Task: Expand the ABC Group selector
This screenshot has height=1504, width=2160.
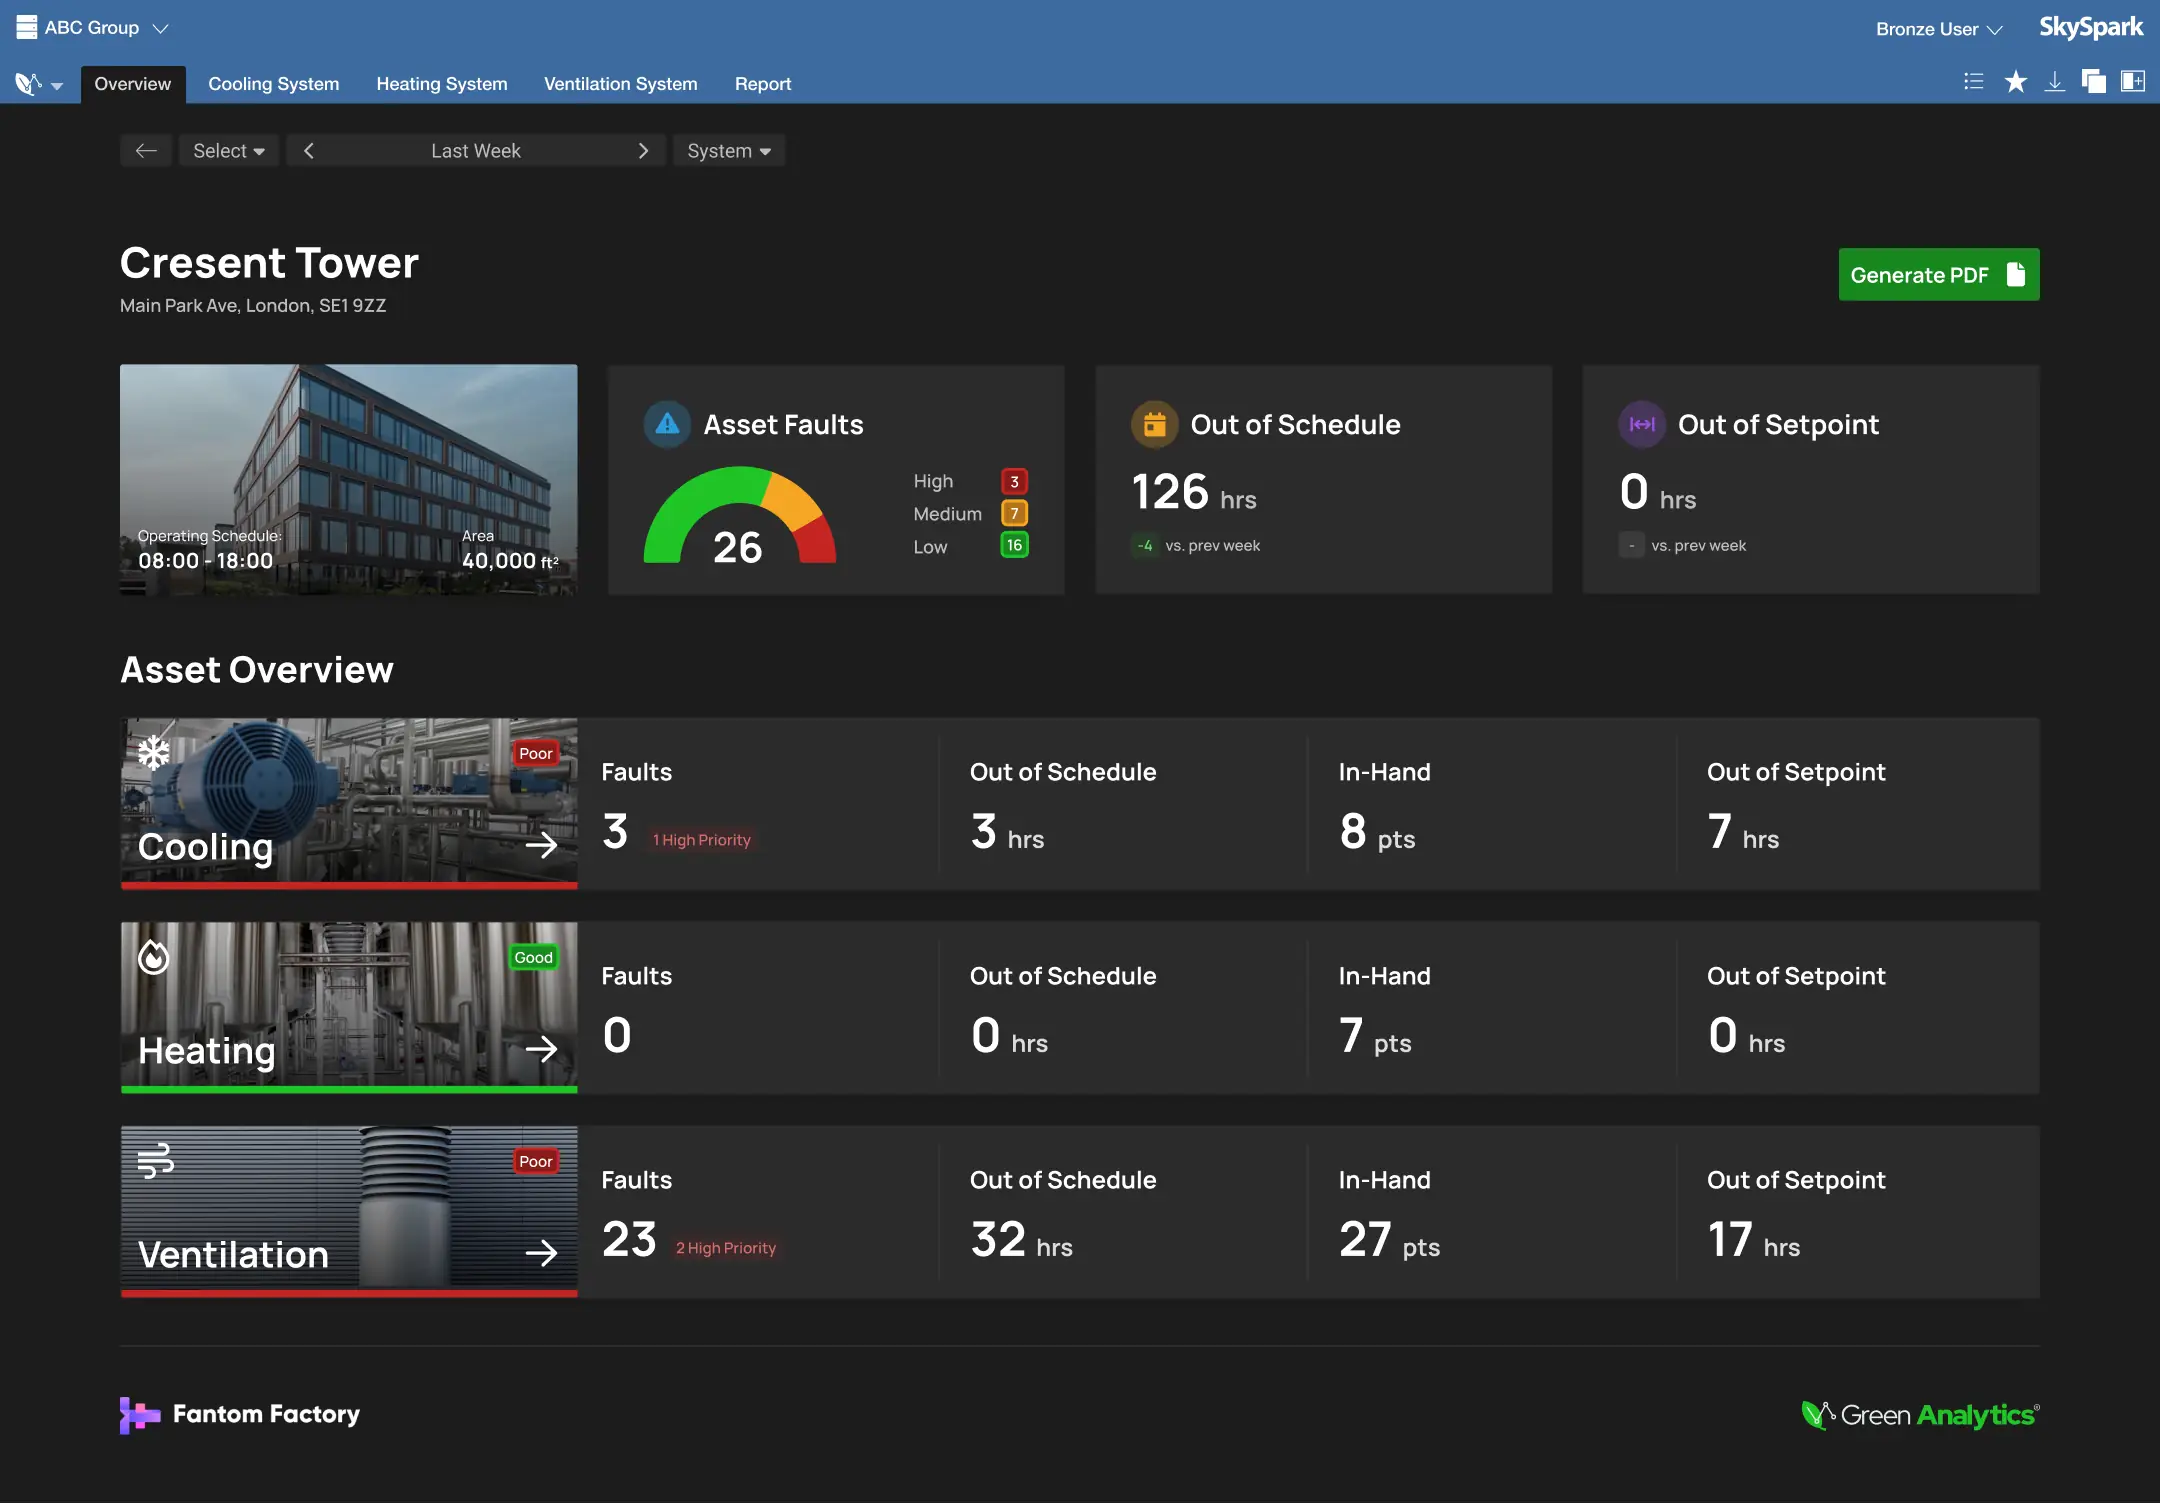Action: coord(92,27)
